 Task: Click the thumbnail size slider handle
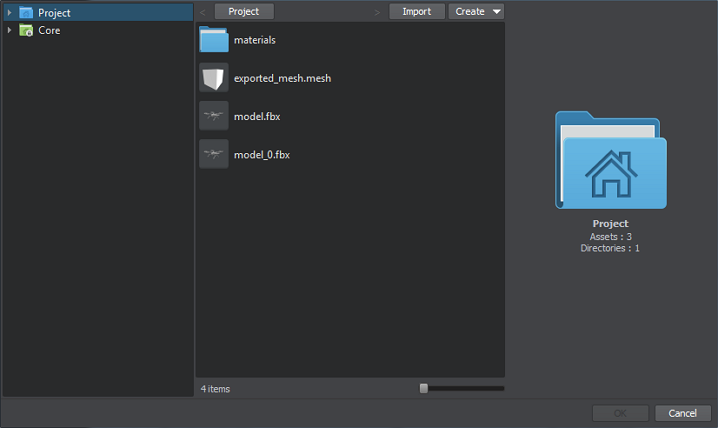coord(424,388)
